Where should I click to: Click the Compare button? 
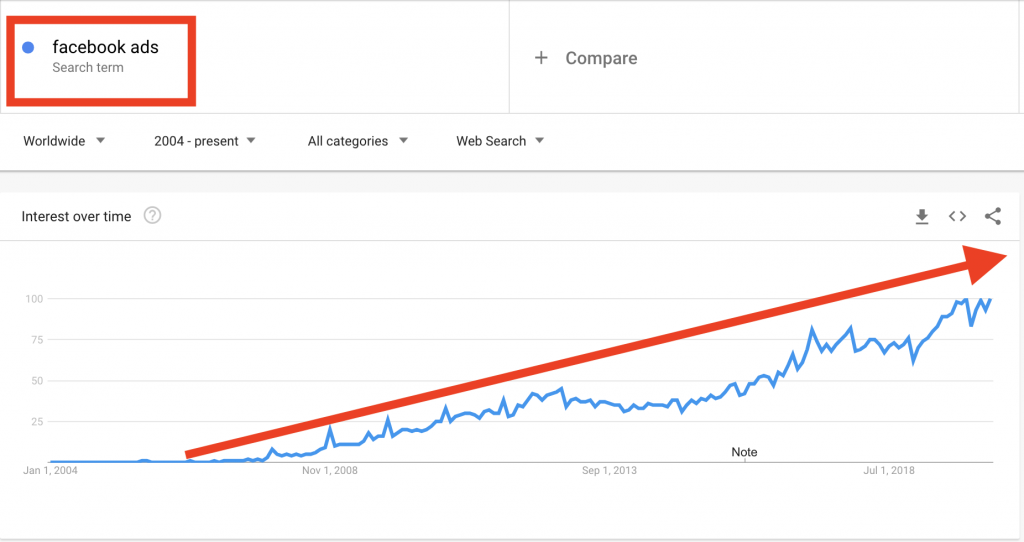601,58
